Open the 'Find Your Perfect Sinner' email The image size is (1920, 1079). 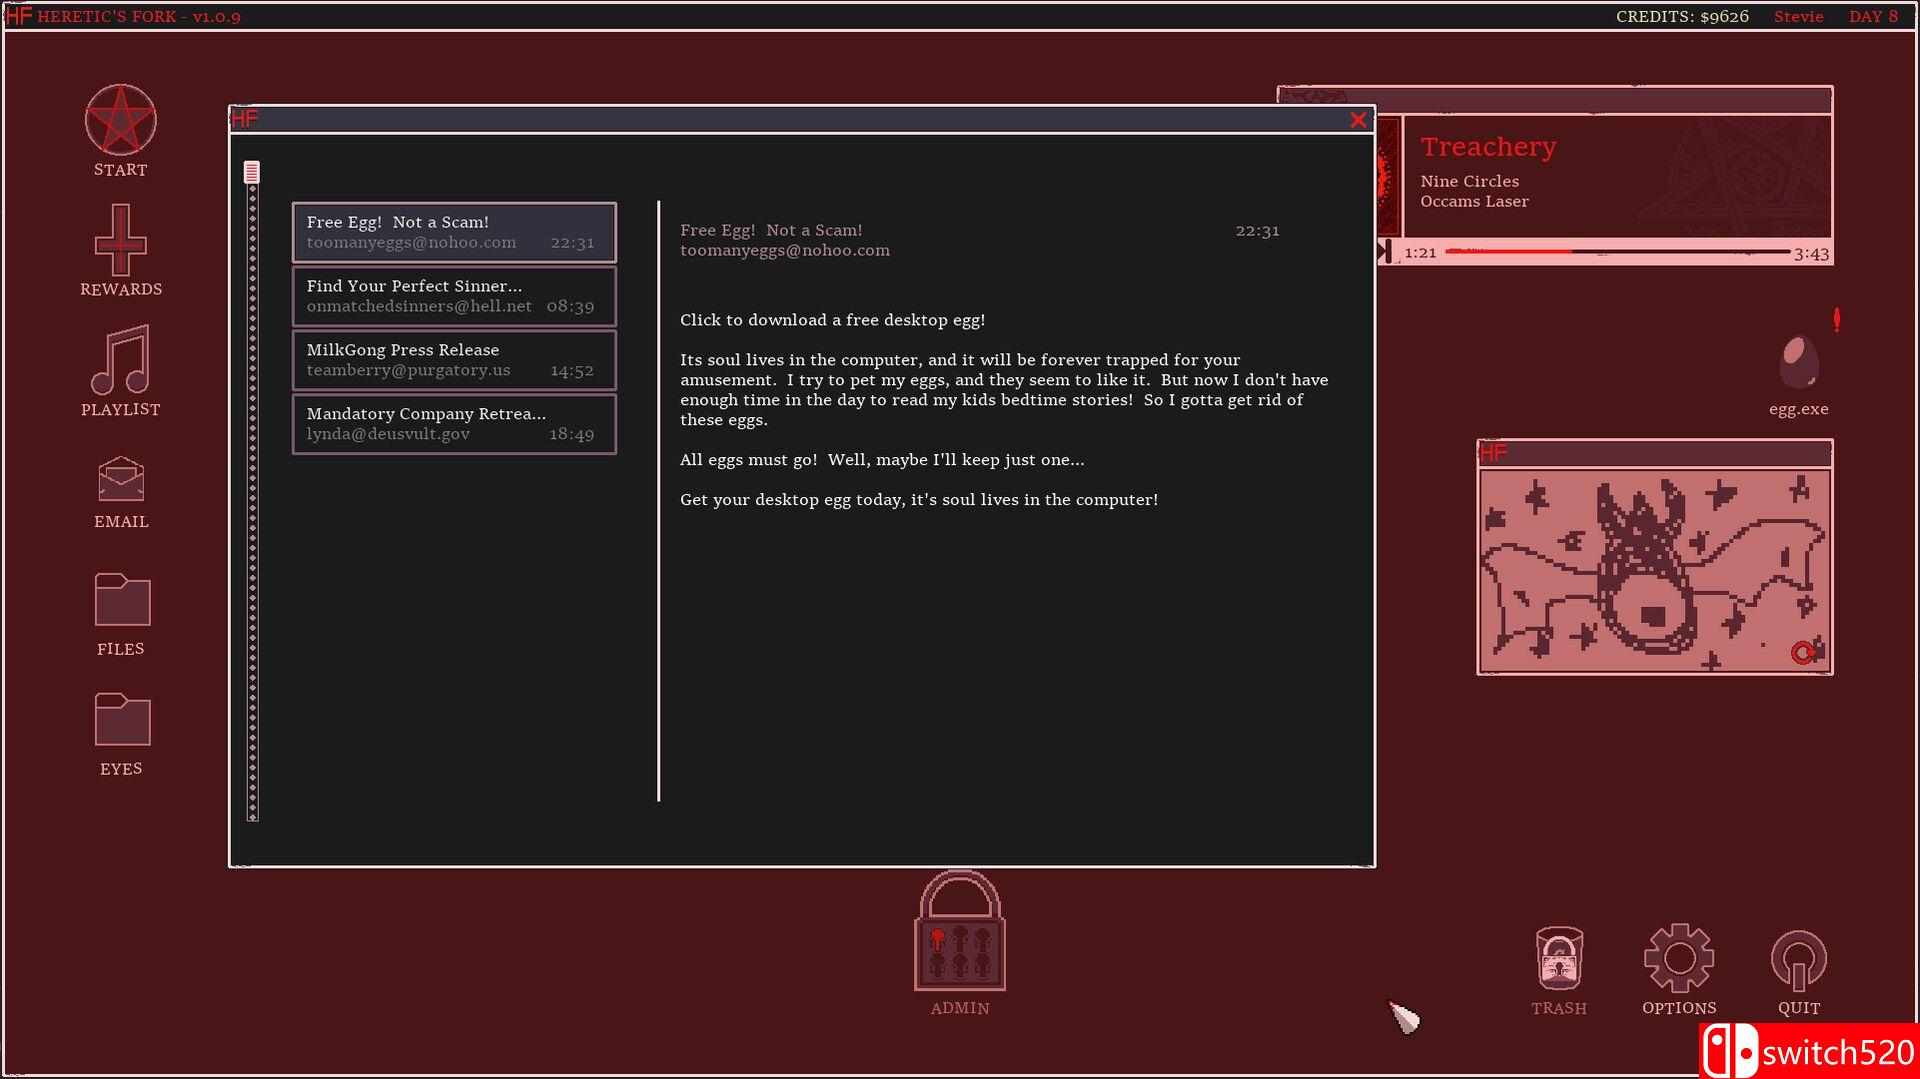[x=454, y=296]
